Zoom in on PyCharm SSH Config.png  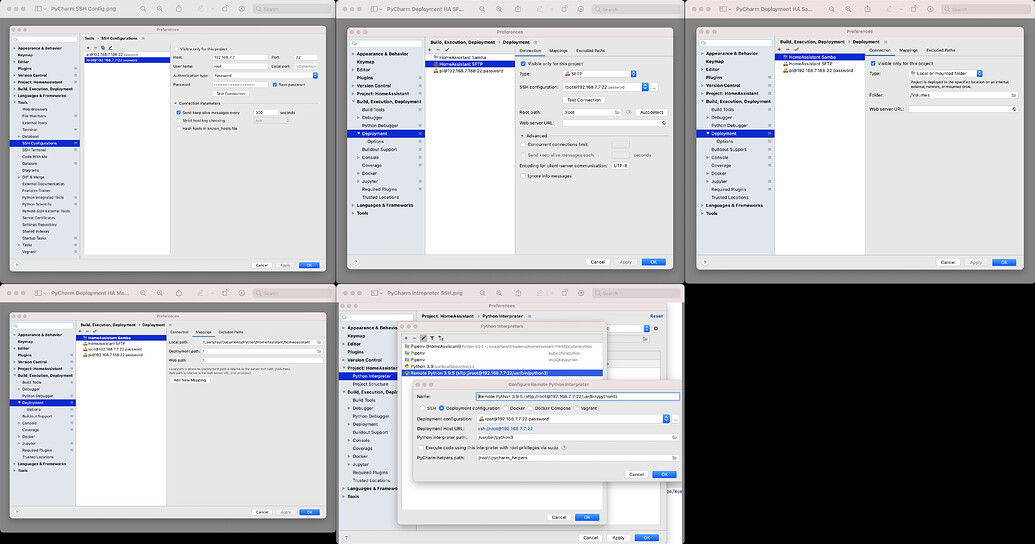click(x=160, y=9)
